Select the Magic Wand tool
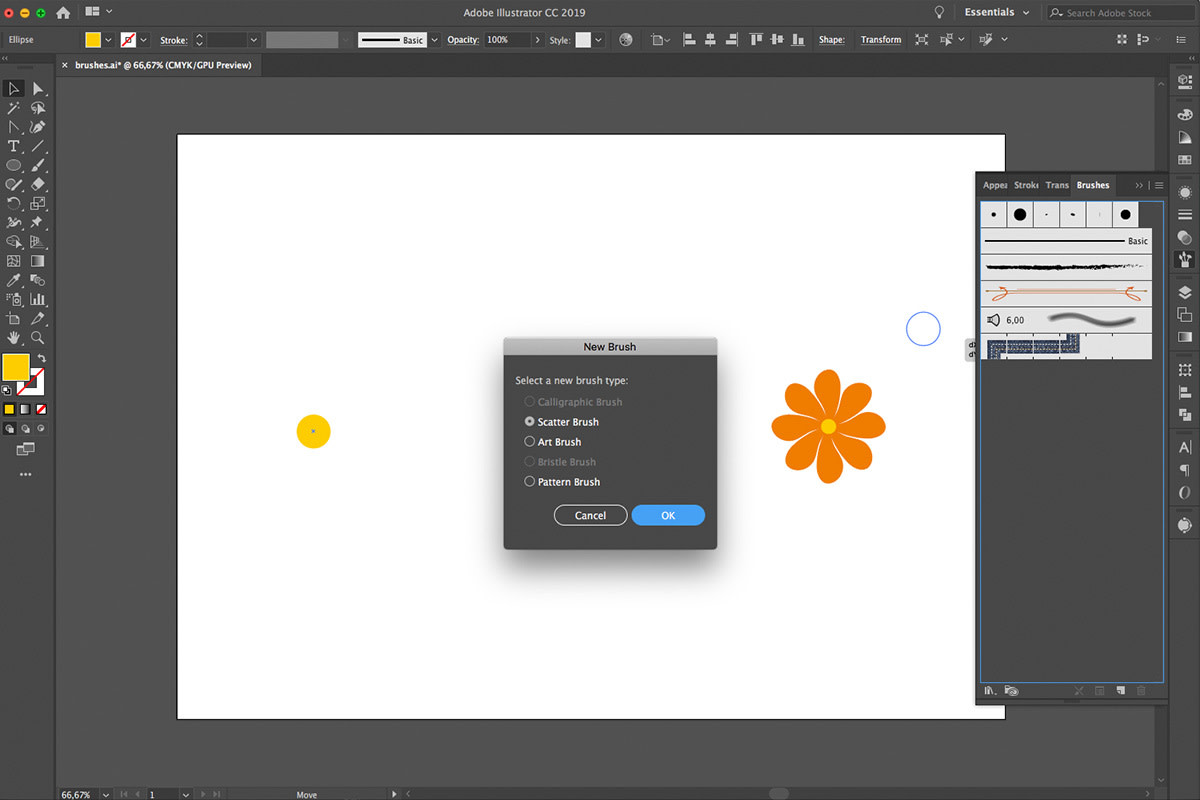This screenshot has width=1200, height=800. [14, 108]
